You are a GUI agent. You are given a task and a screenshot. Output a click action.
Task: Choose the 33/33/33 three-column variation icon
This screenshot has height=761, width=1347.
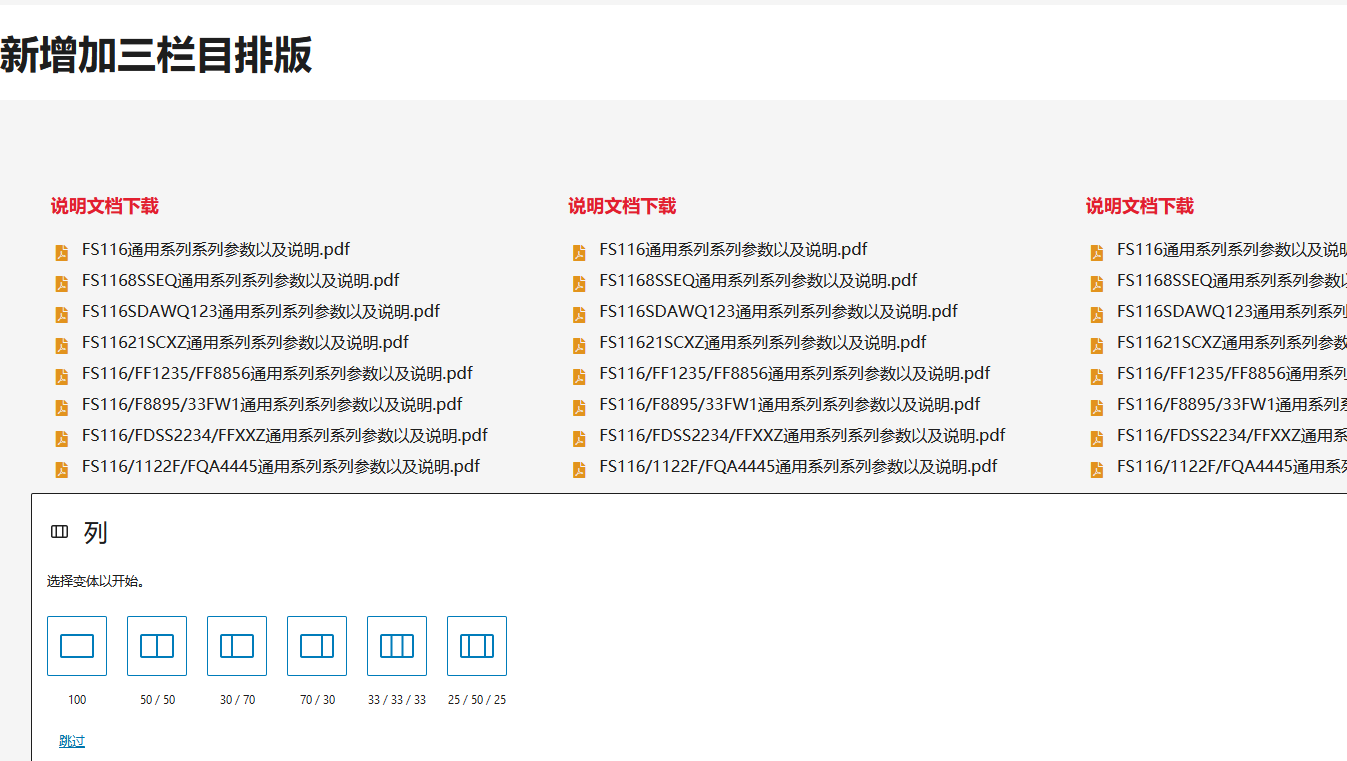[x=396, y=645]
